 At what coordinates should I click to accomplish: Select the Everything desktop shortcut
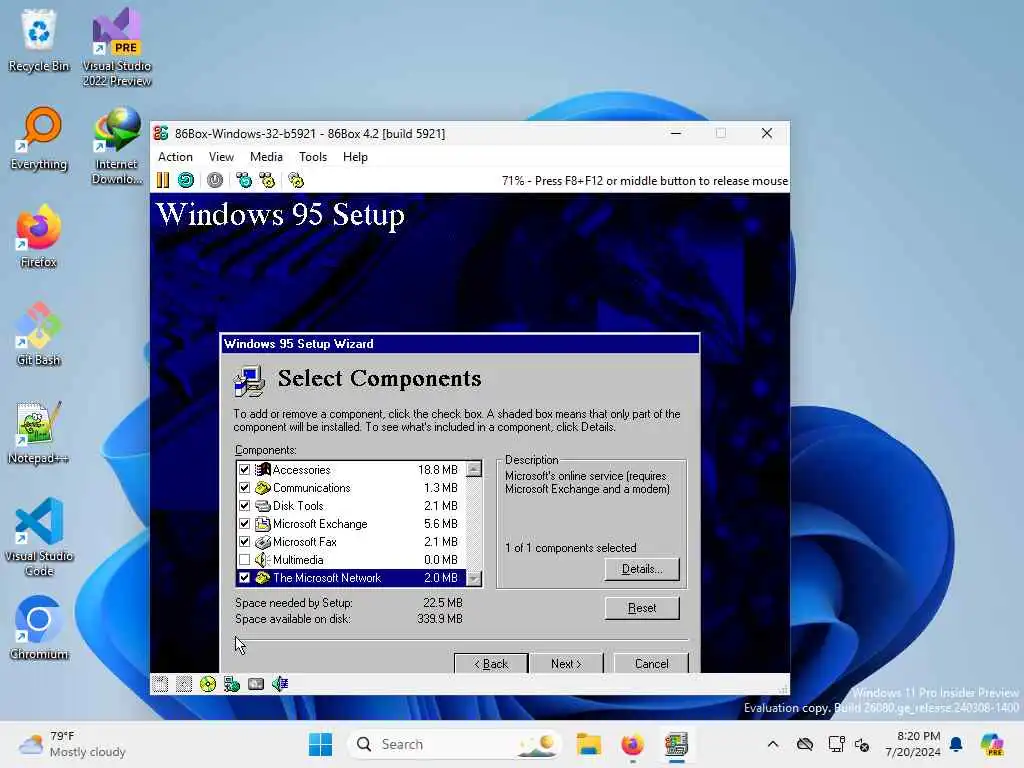pyautogui.click(x=39, y=138)
